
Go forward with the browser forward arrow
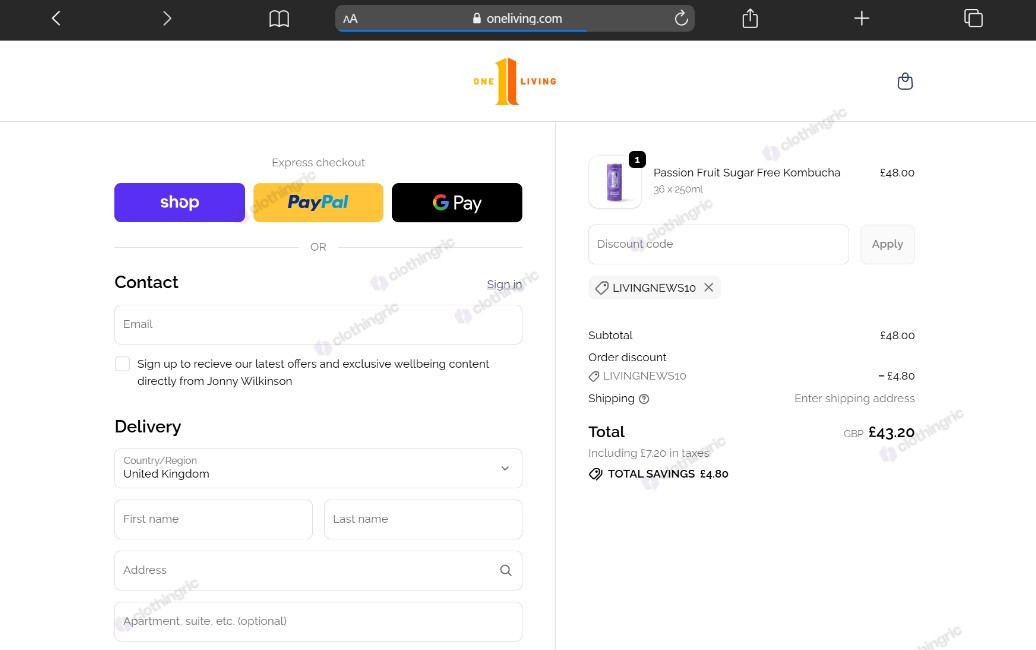[167, 18]
